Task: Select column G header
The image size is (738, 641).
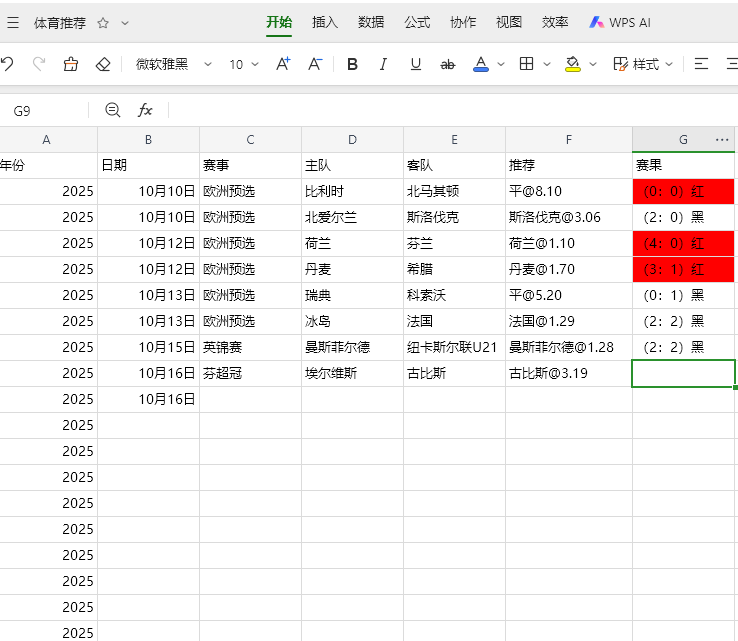Action: pyautogui.click(x=683, y=140)
